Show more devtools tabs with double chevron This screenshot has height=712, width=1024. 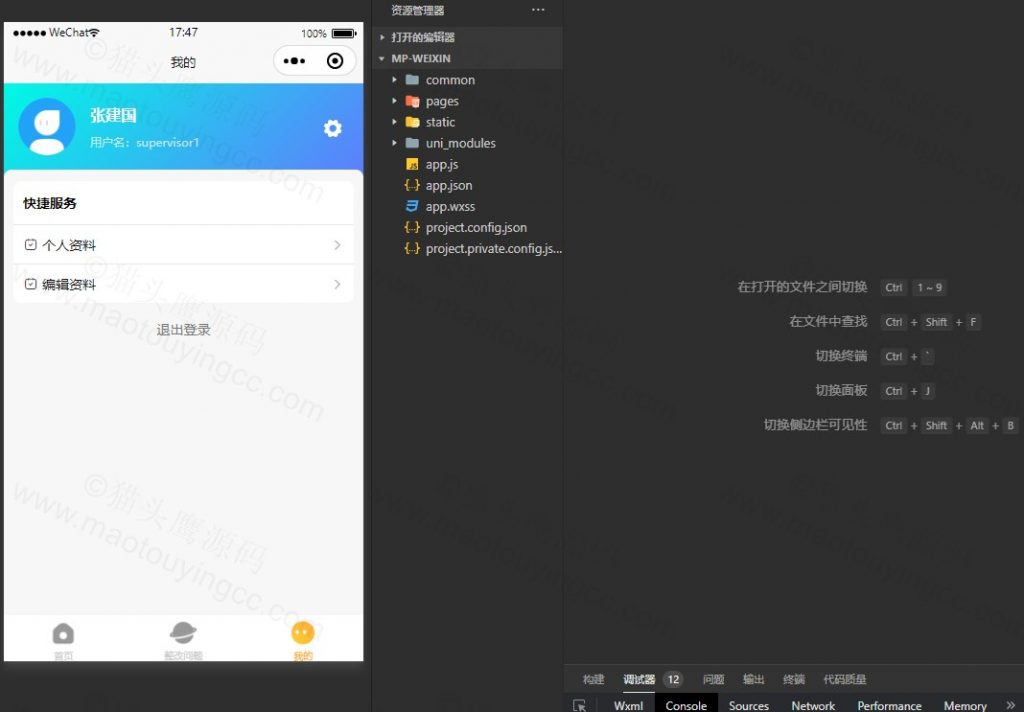[x=1011, y=705]
